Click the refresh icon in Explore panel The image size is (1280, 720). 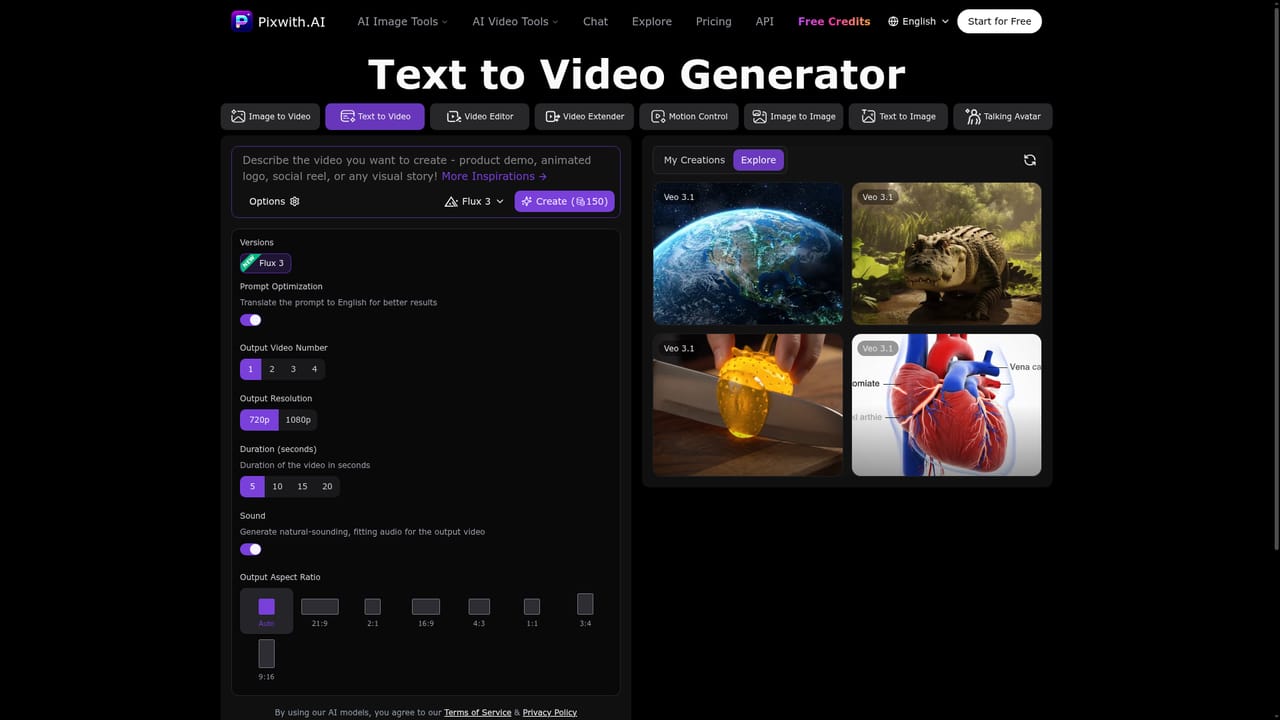1030,160
